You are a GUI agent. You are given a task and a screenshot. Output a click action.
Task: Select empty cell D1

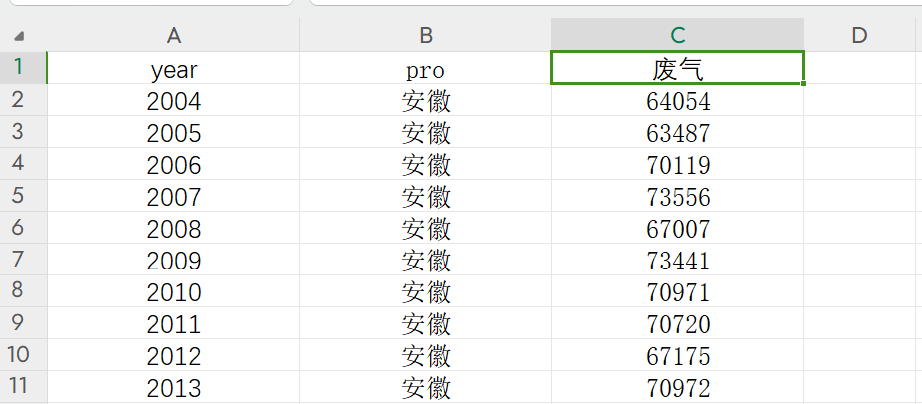pyautogui.click(x=859, y=69)
